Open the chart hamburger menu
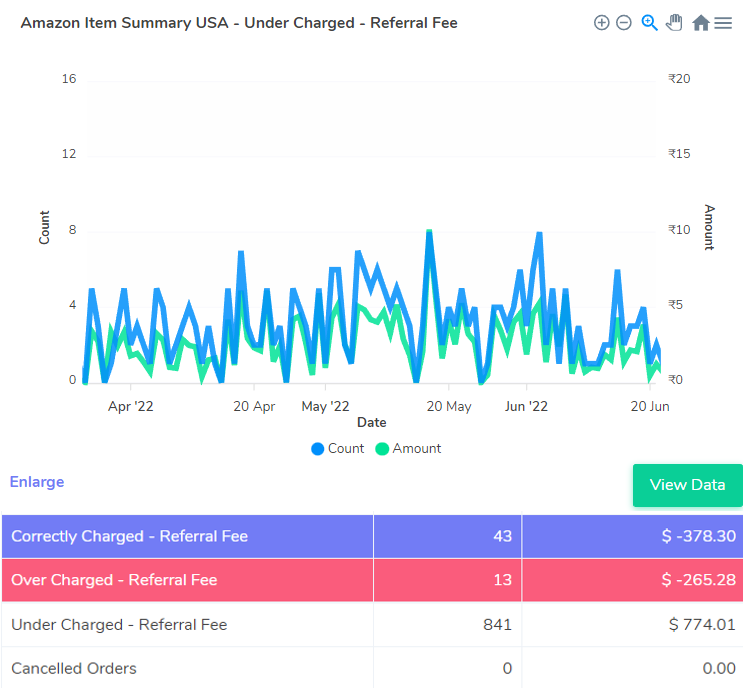This screenshot has width=743, height=688. [723, 23]
